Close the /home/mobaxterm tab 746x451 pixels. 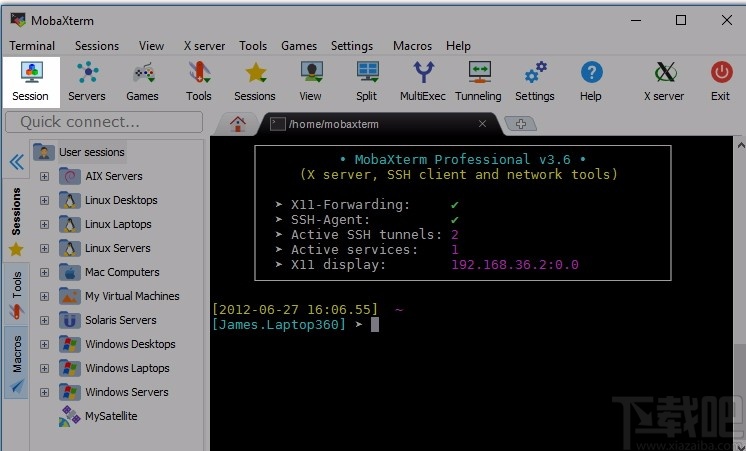[x=482, y=124]
